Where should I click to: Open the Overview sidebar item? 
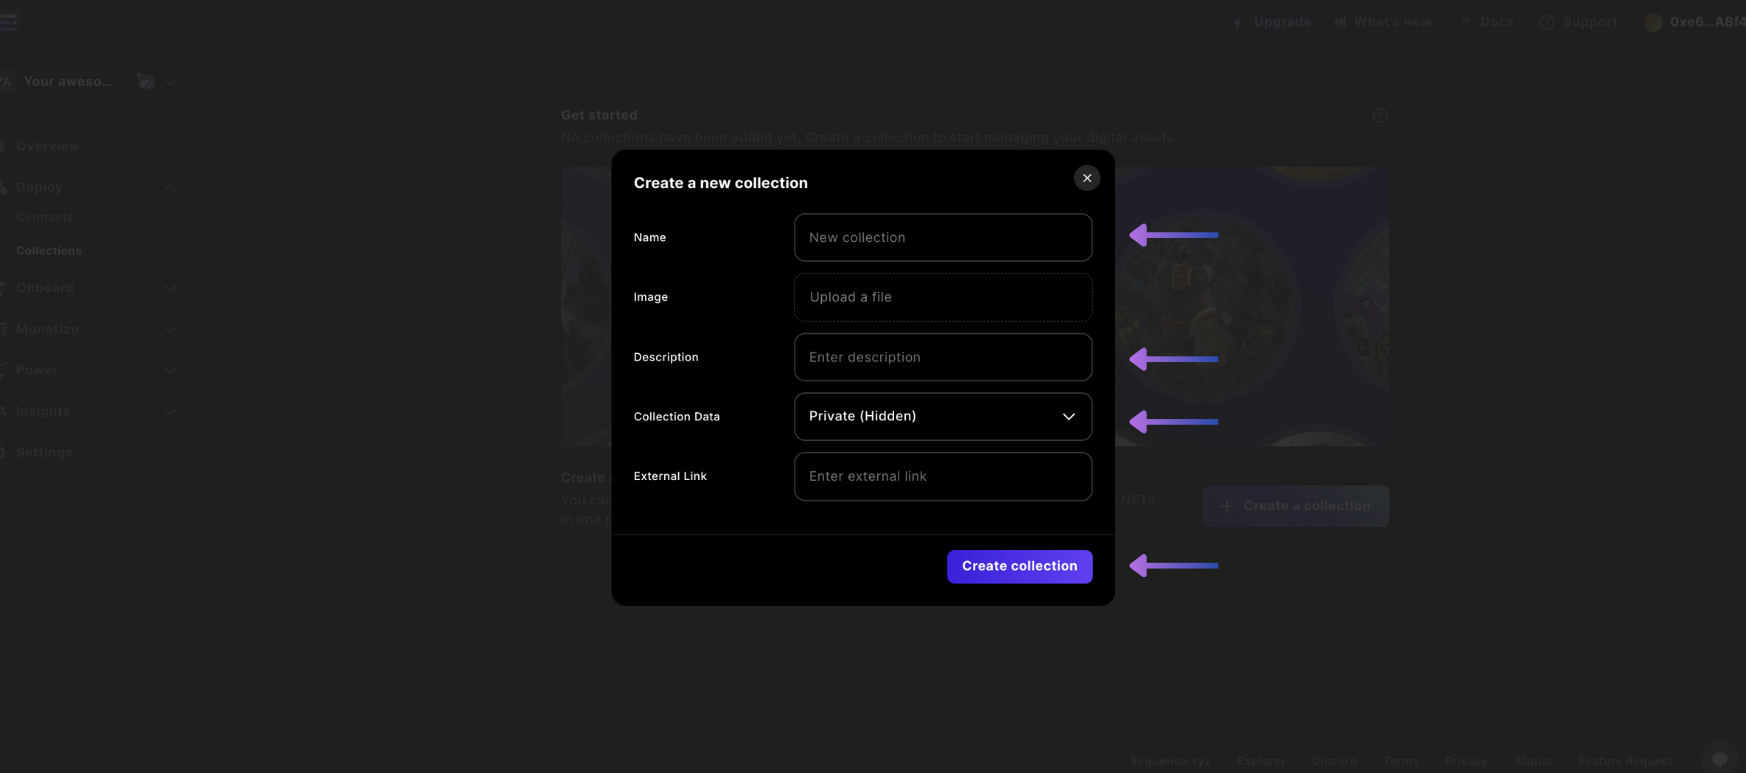click(47, 146)
